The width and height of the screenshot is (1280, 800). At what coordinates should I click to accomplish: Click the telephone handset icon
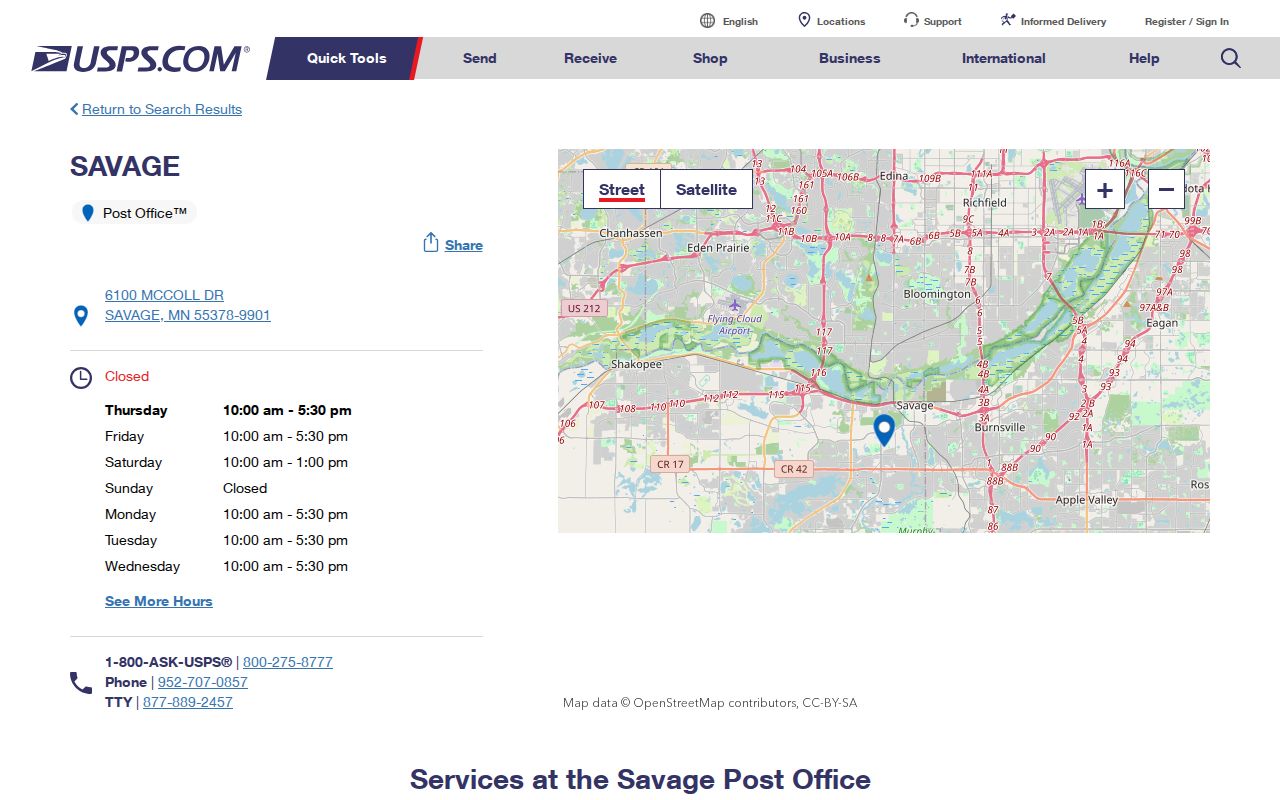(x=81, y=683)
